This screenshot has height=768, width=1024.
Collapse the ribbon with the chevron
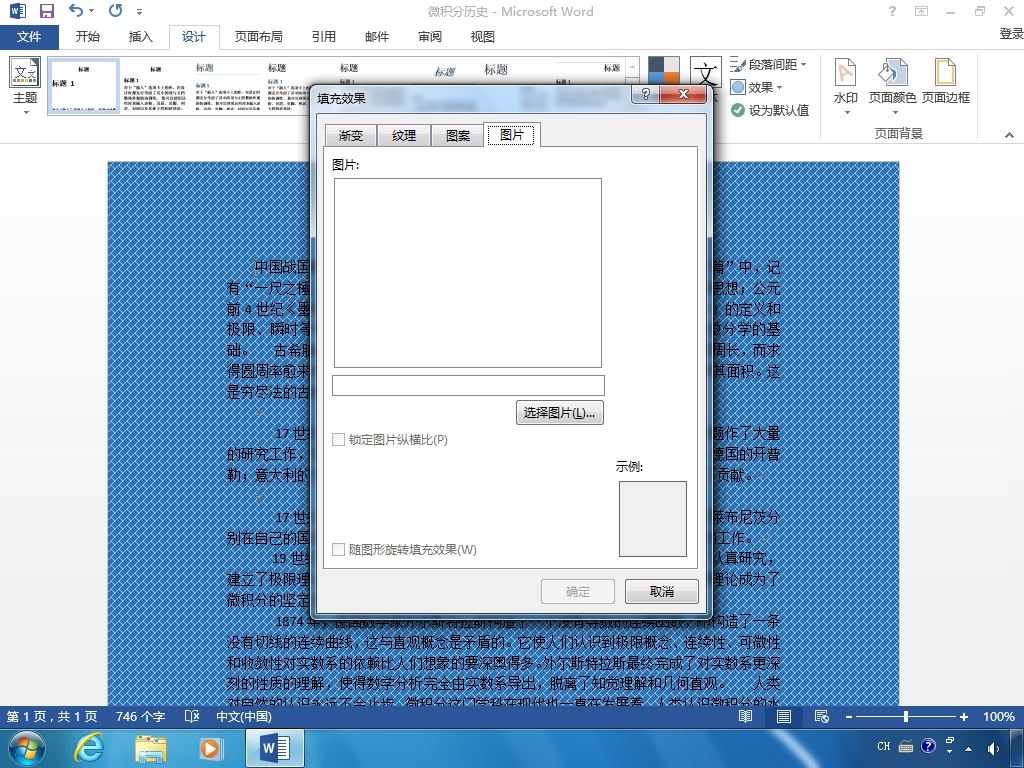1009,135
